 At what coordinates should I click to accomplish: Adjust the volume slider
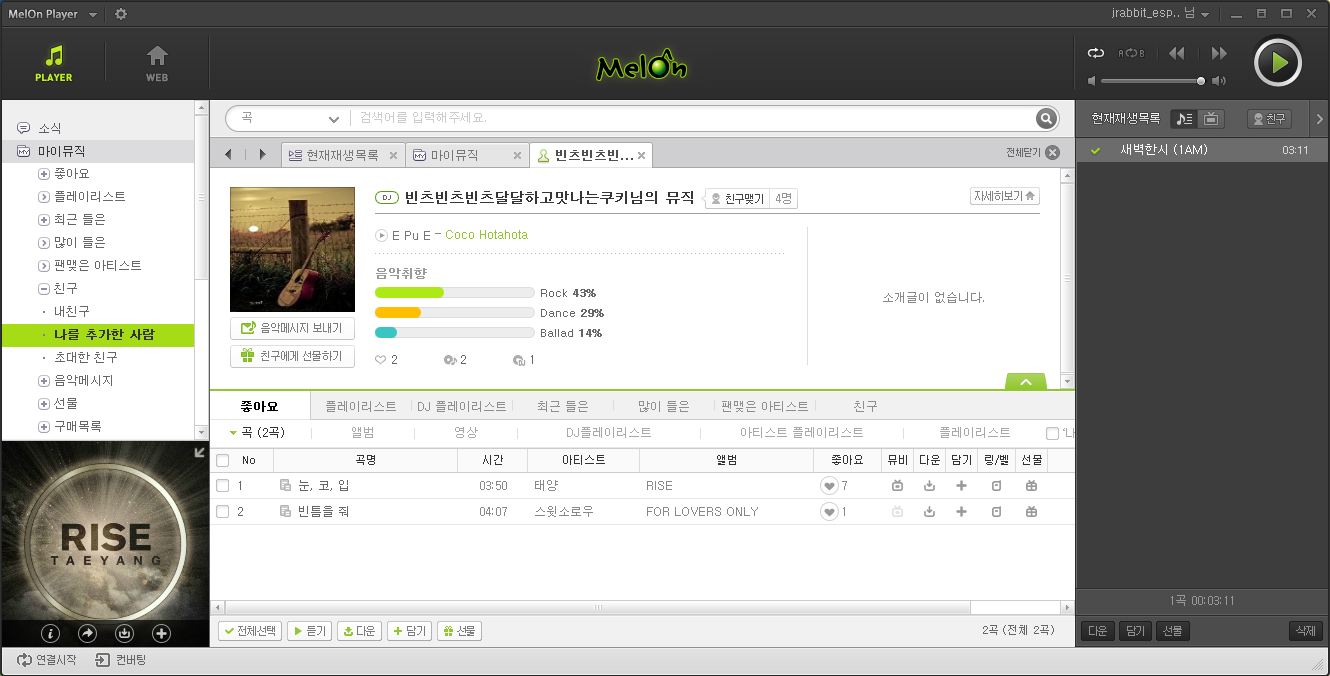(x=1200, y=81)
